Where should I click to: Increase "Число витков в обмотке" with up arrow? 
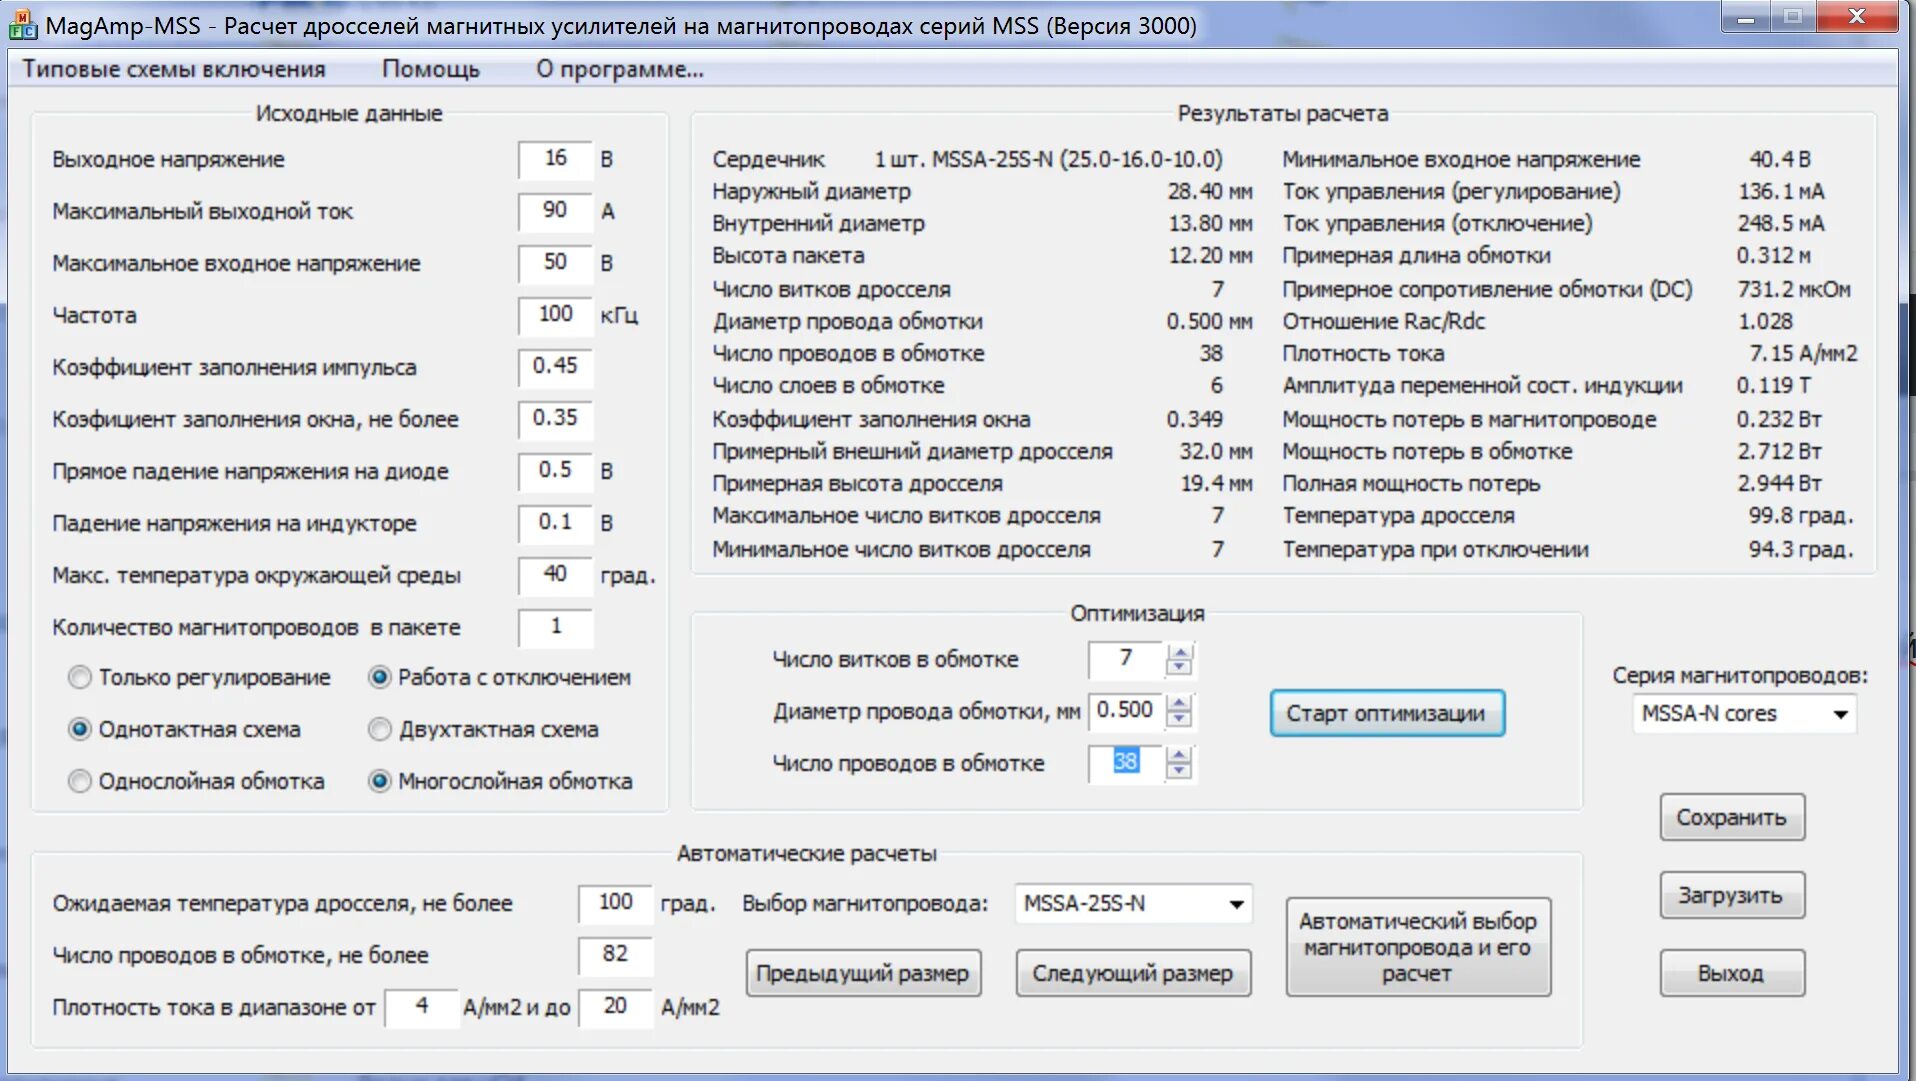(1180, 652)
